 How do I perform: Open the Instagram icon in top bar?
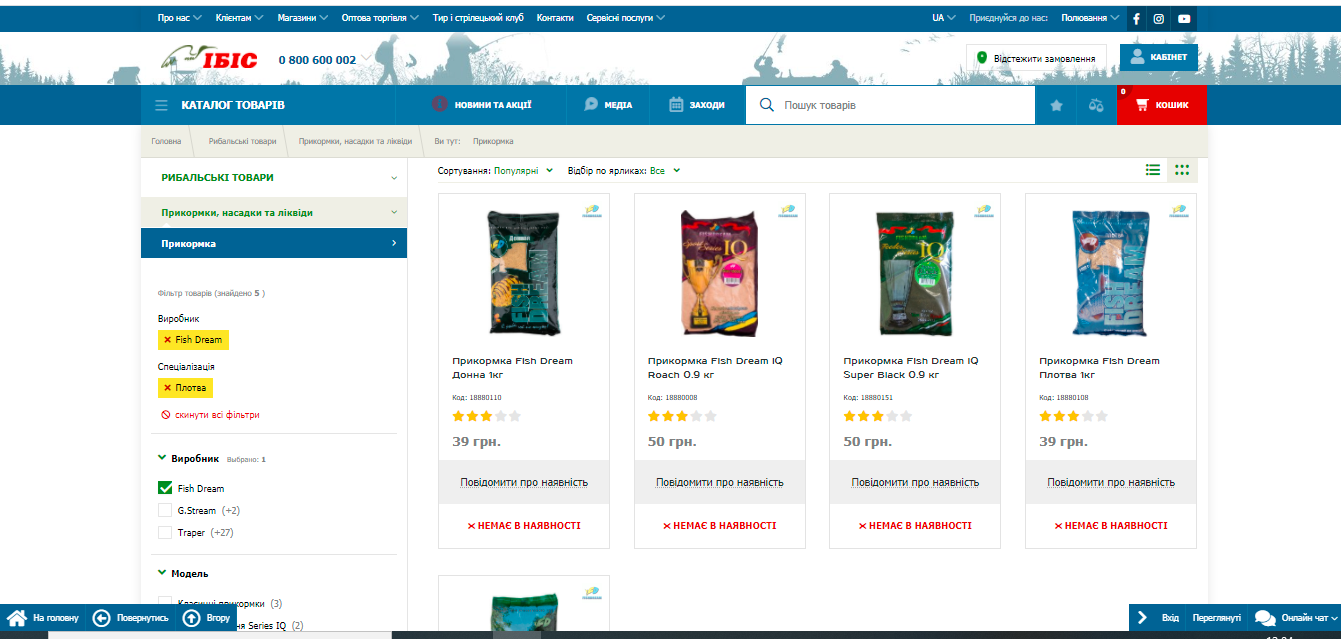tap(1159, 18)
